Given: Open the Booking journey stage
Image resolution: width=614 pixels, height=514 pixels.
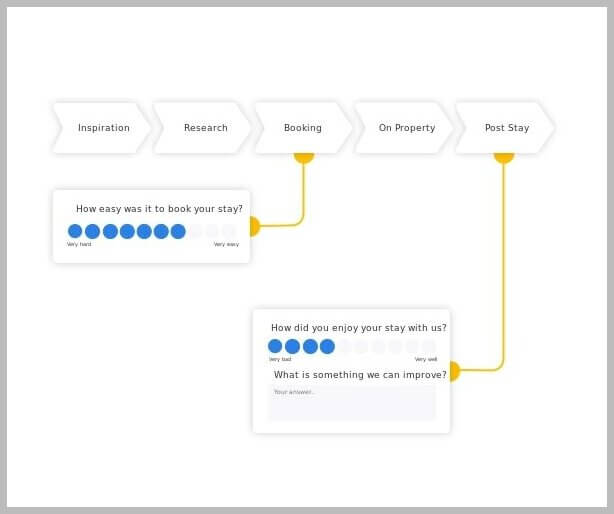Looking at the screenshot, I should click(x=303, y=128).
